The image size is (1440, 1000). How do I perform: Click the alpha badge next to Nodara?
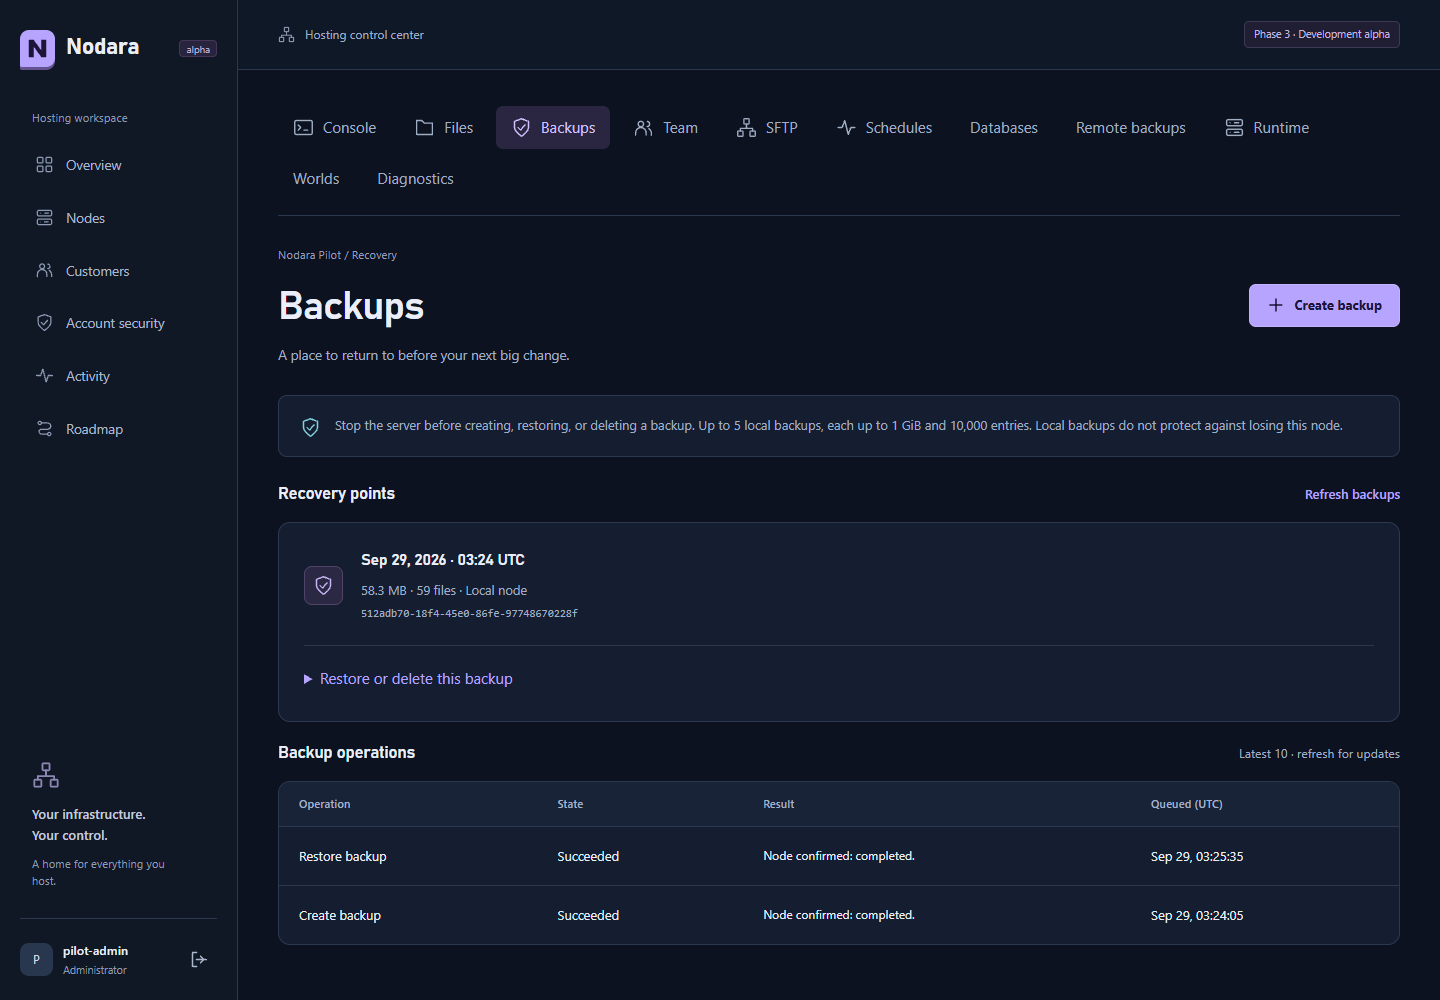(198, 50)
